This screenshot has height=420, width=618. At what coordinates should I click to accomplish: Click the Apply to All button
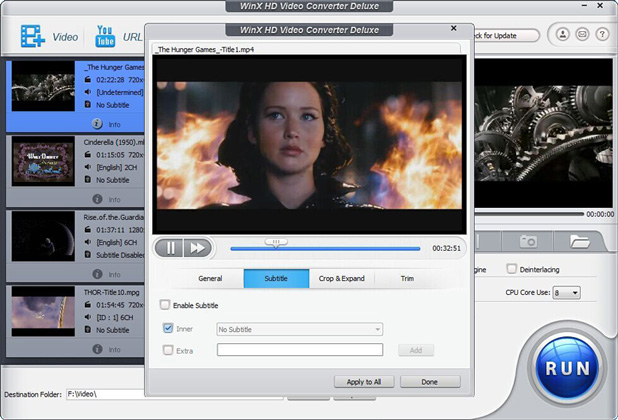364,382
